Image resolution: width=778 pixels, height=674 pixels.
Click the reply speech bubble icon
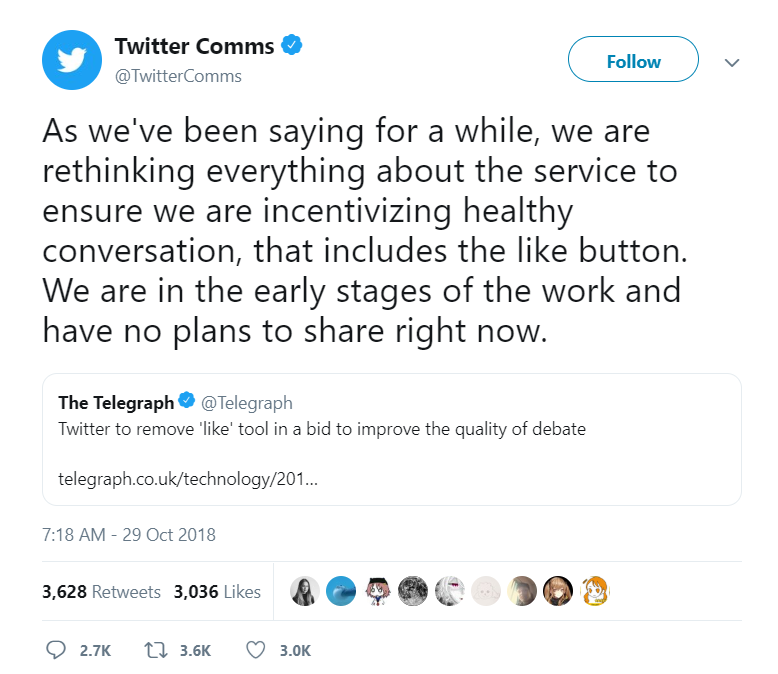pyautogui.click(x=57, y=650)
